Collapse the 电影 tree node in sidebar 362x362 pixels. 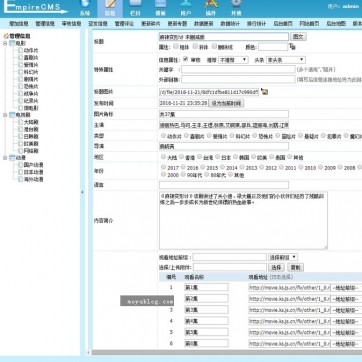tap(5, 43)
